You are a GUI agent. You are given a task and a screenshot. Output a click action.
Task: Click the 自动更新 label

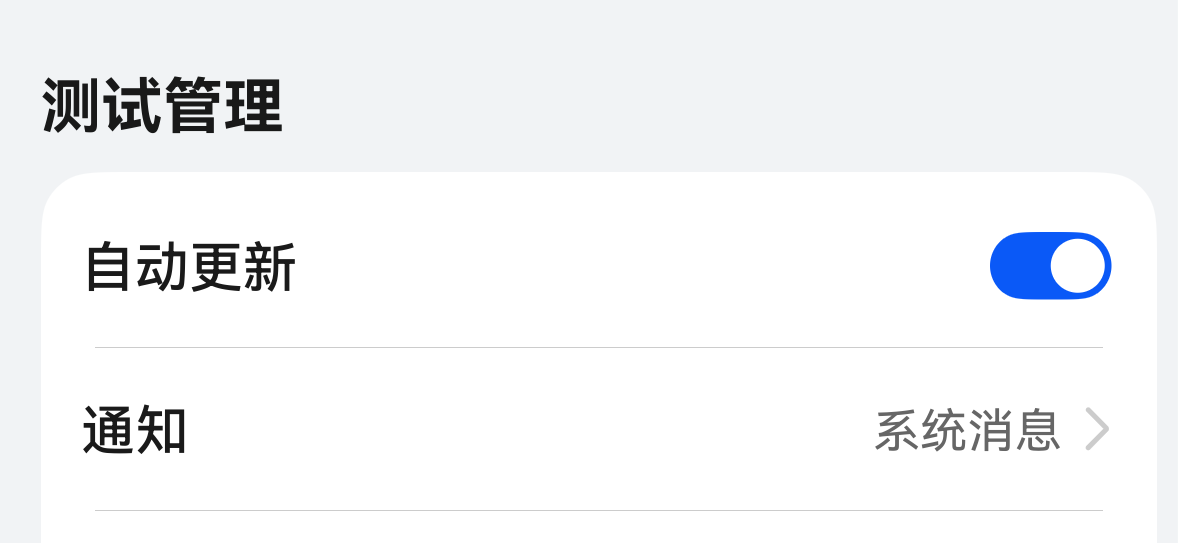point(190,268)
